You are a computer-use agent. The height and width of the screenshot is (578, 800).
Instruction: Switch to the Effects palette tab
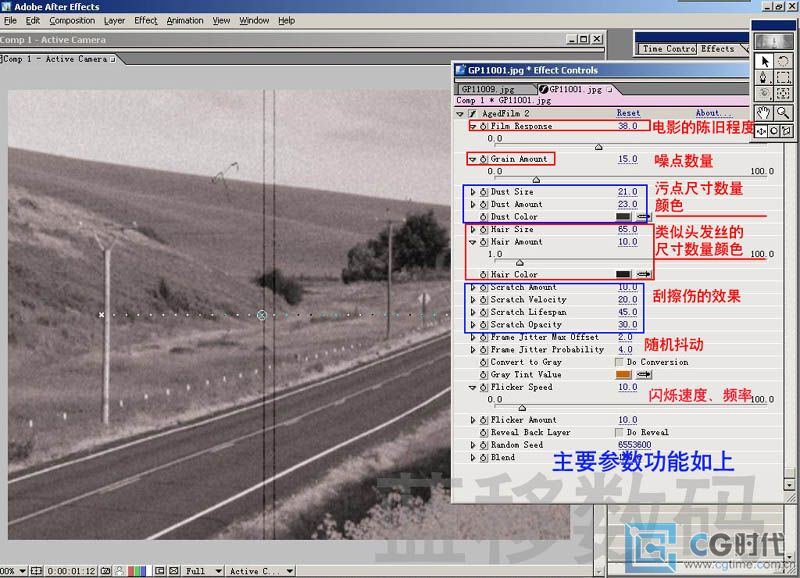tap(717, 49)
